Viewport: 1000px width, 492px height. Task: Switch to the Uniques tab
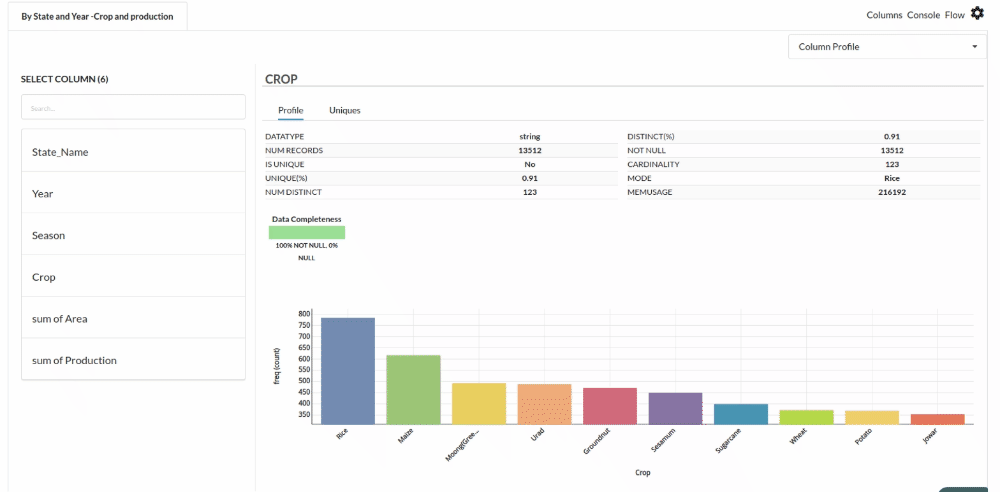[x=345, y=110]
